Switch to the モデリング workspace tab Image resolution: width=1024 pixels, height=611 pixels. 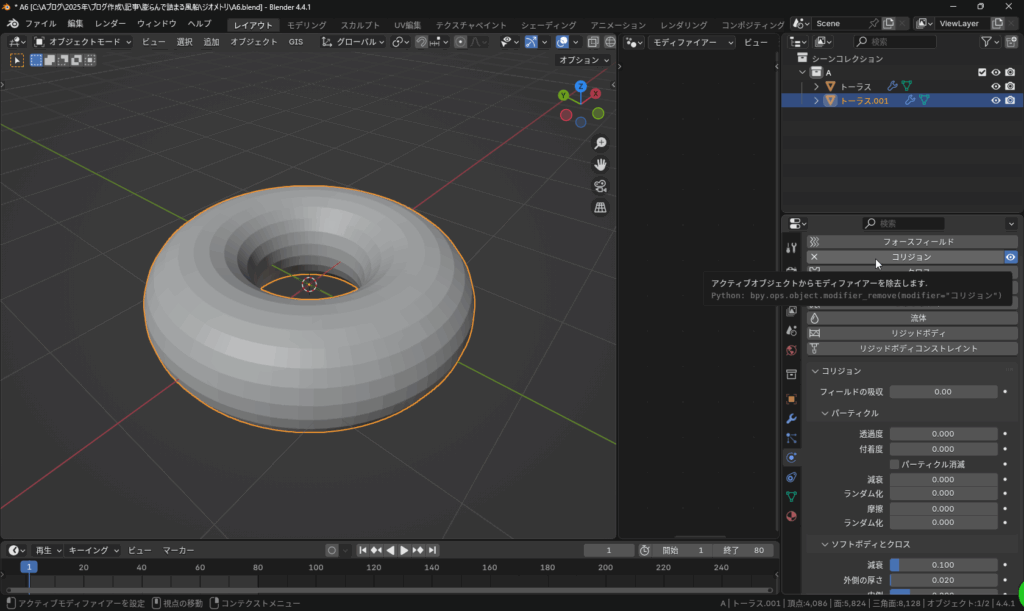click(307, 25)
